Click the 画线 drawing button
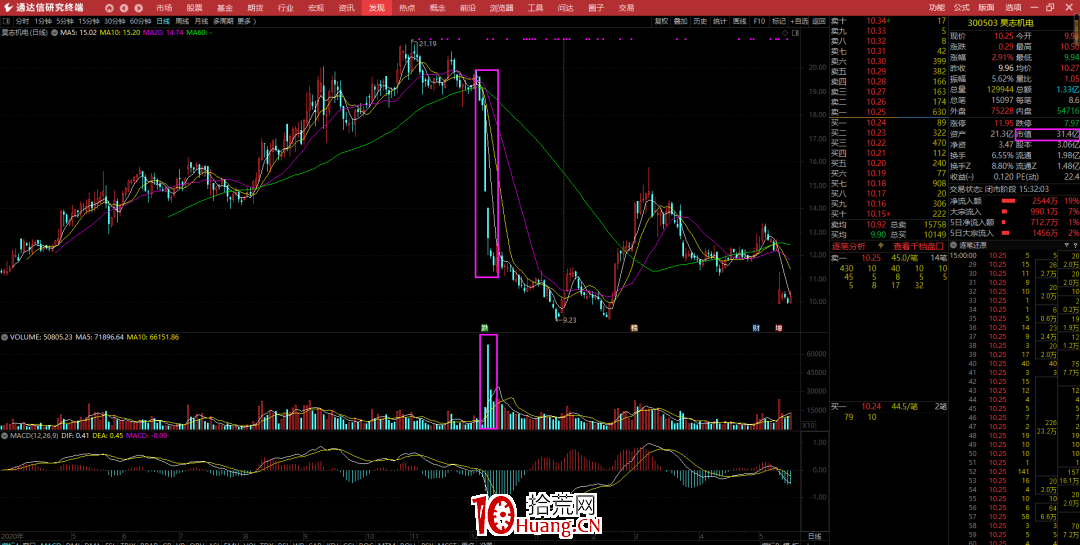The image size is (1080, 545). tap(739, 21)
